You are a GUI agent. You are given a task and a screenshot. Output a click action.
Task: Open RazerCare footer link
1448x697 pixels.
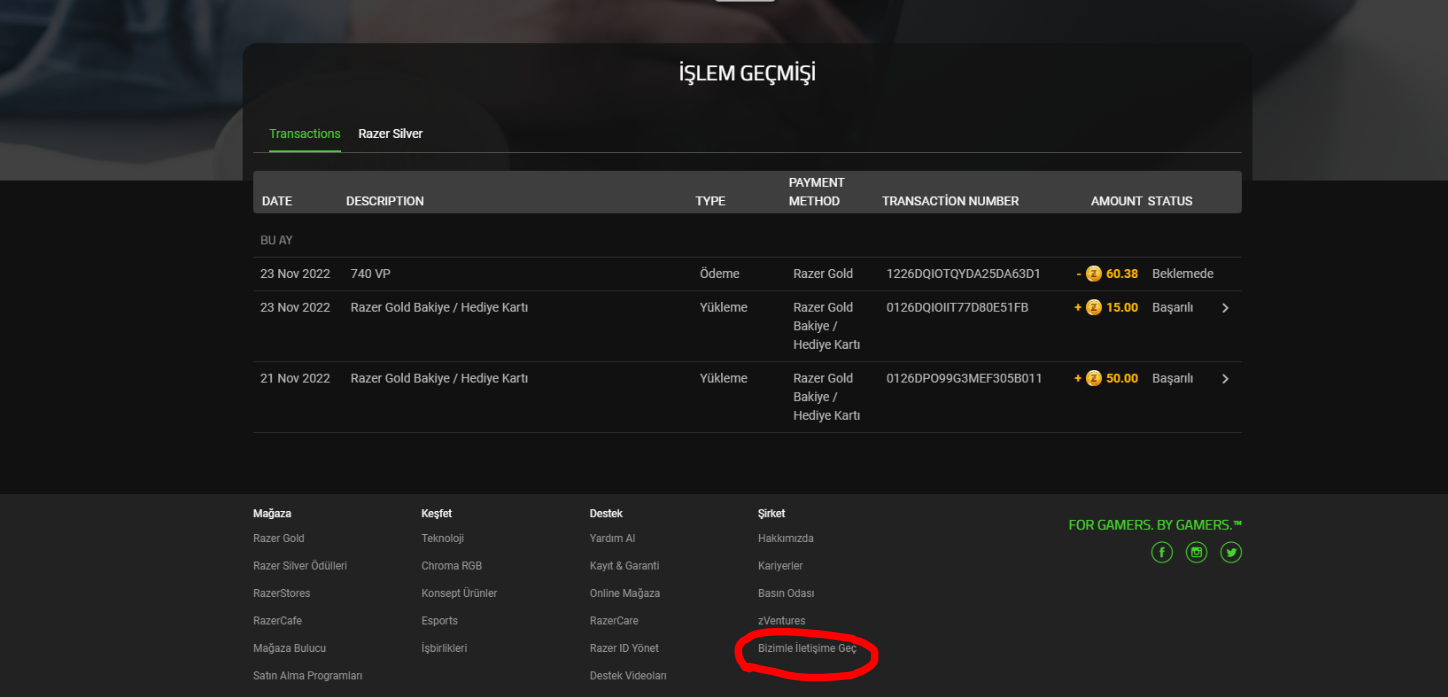pyautogui.click(x=614, y=621)
